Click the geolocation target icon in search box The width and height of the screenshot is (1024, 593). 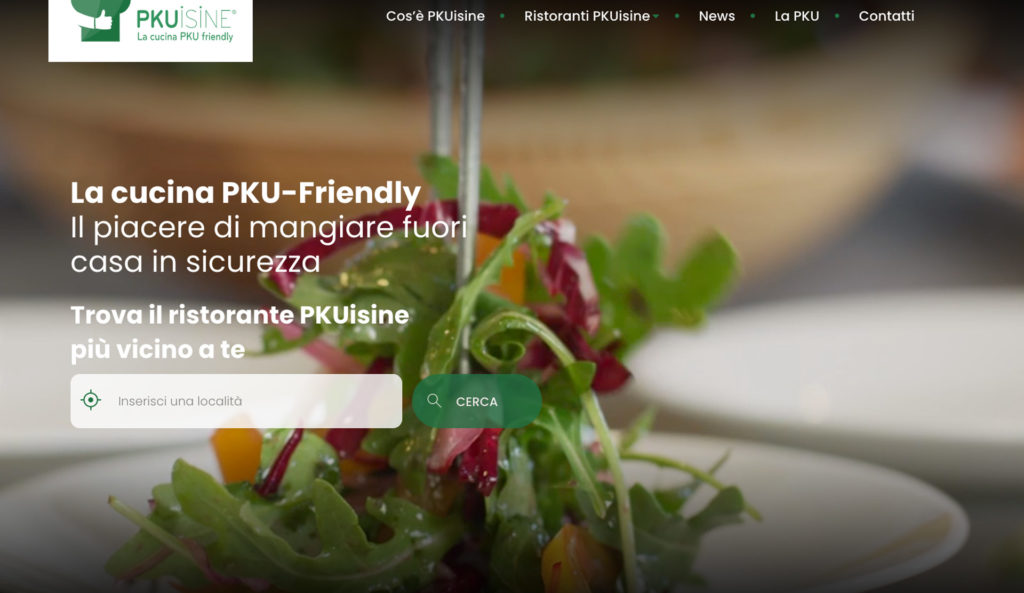91,400
